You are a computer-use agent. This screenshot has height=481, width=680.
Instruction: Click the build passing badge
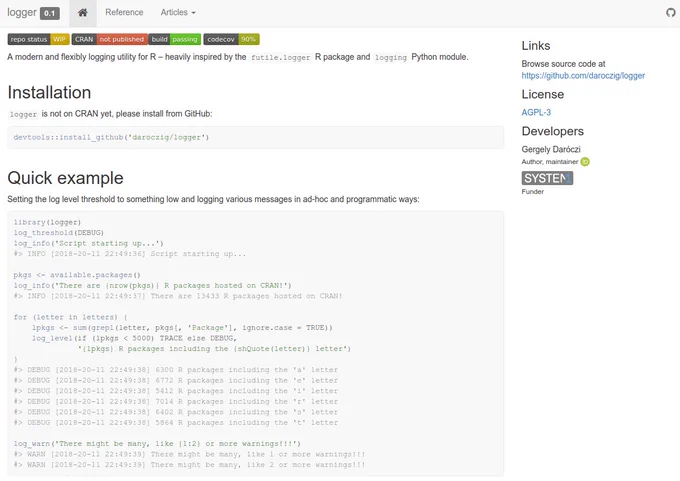[175, 39]
